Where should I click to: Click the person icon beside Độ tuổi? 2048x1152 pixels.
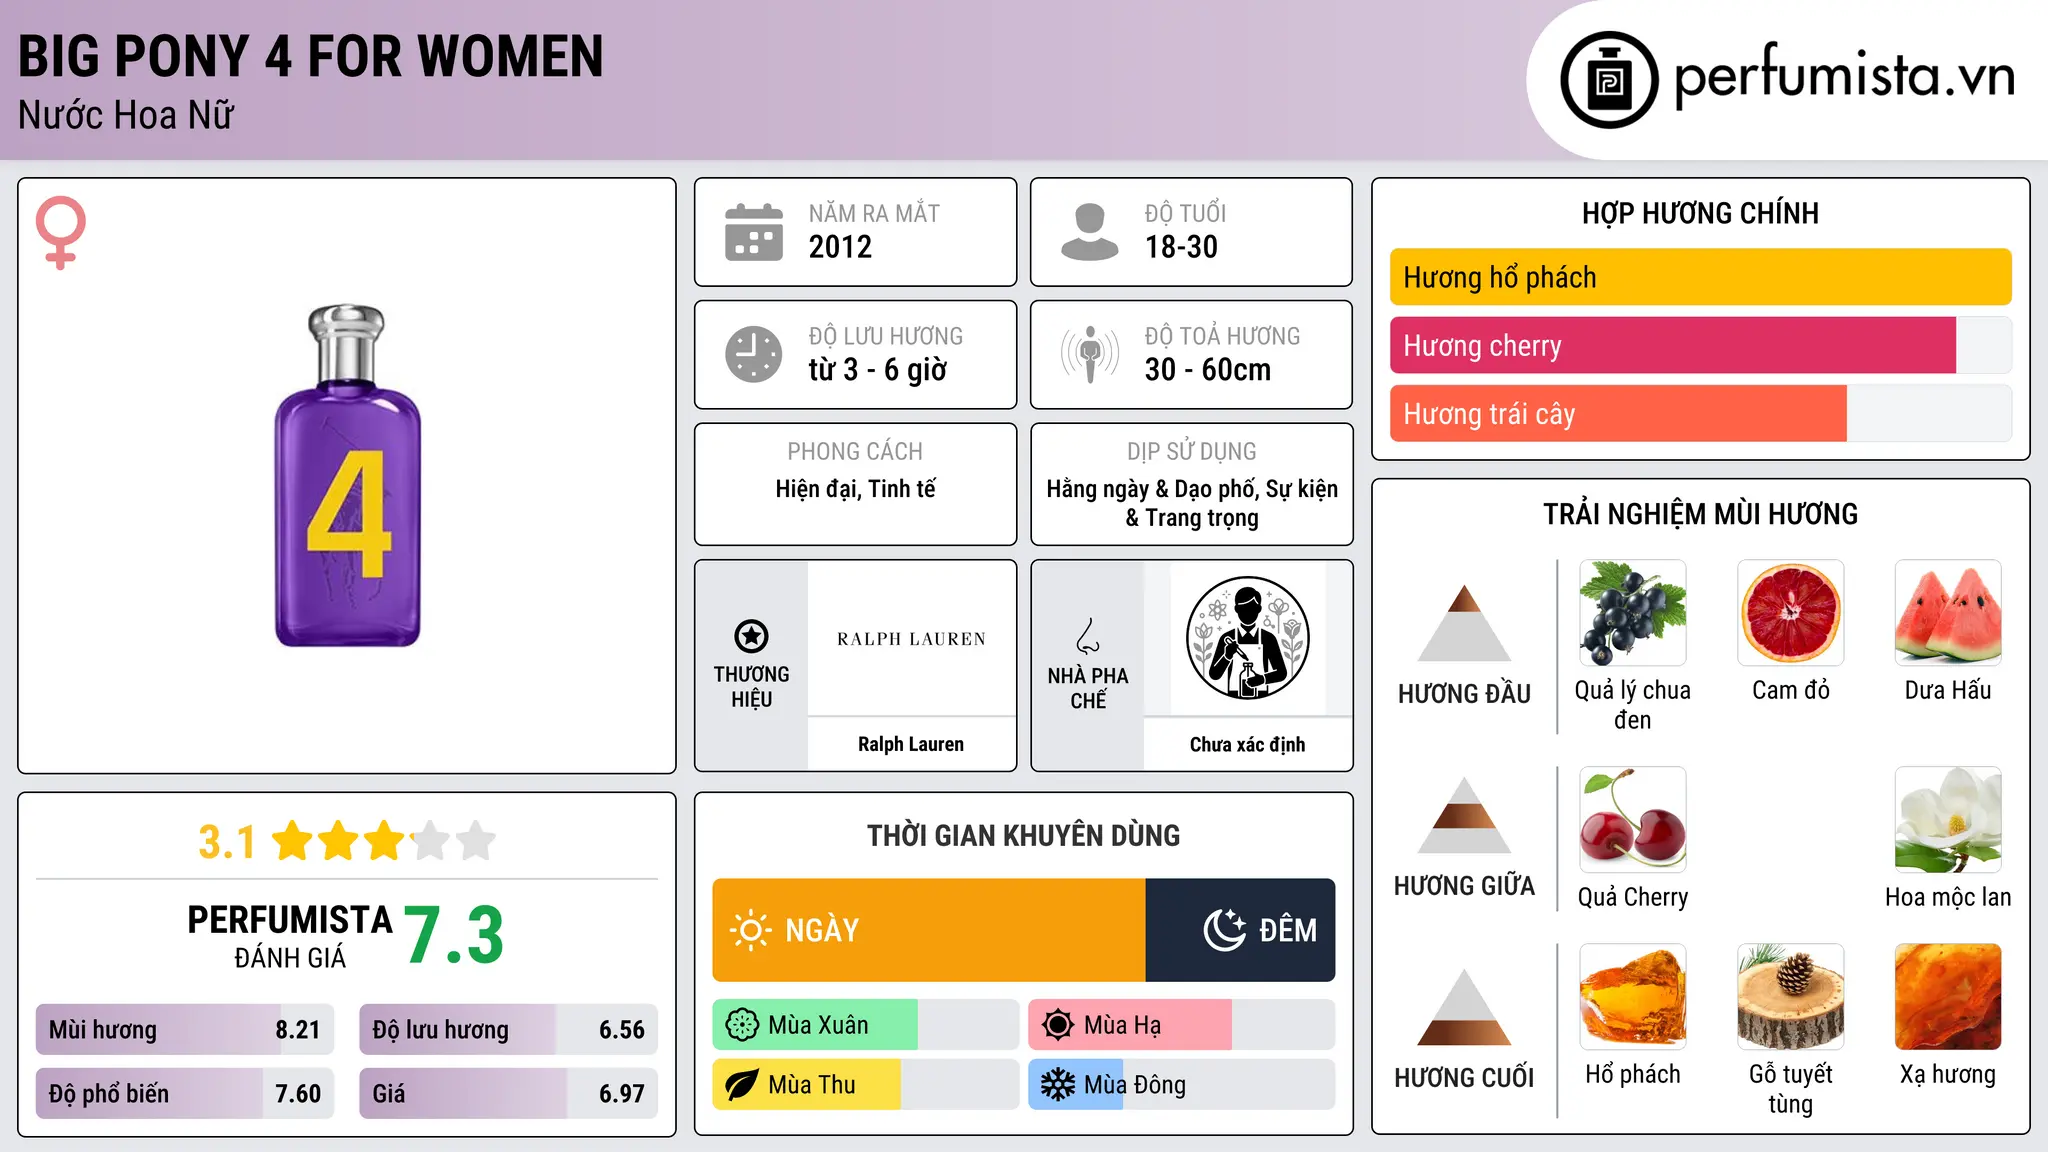[x=1090, y=232]
